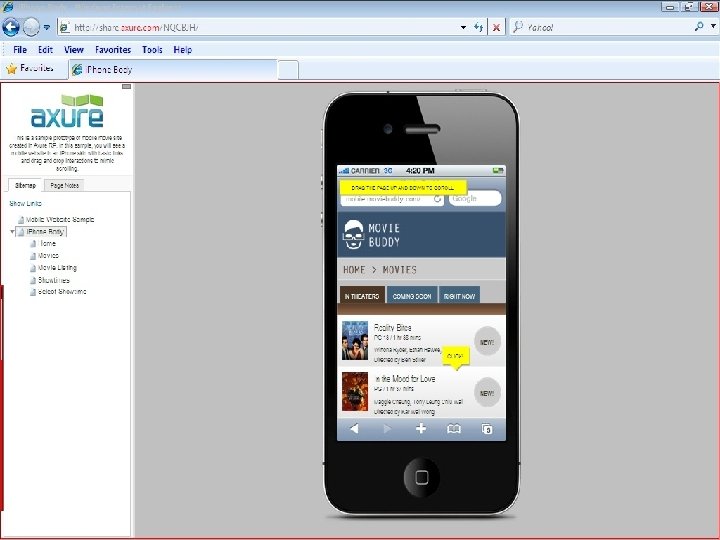The height and width of the screenshot is (540, 720).
Task: Click the Favorites star button
Action: click(x=30, y=68)
